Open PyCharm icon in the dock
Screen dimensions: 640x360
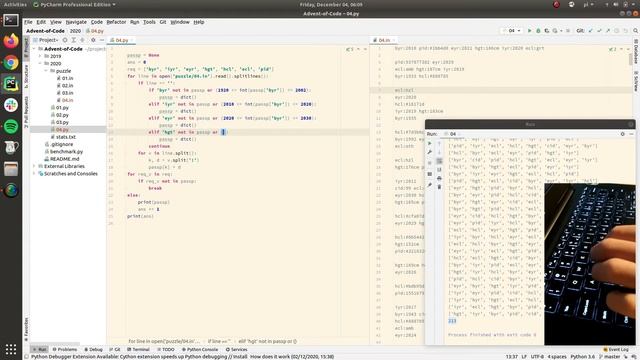coord(11,84)
